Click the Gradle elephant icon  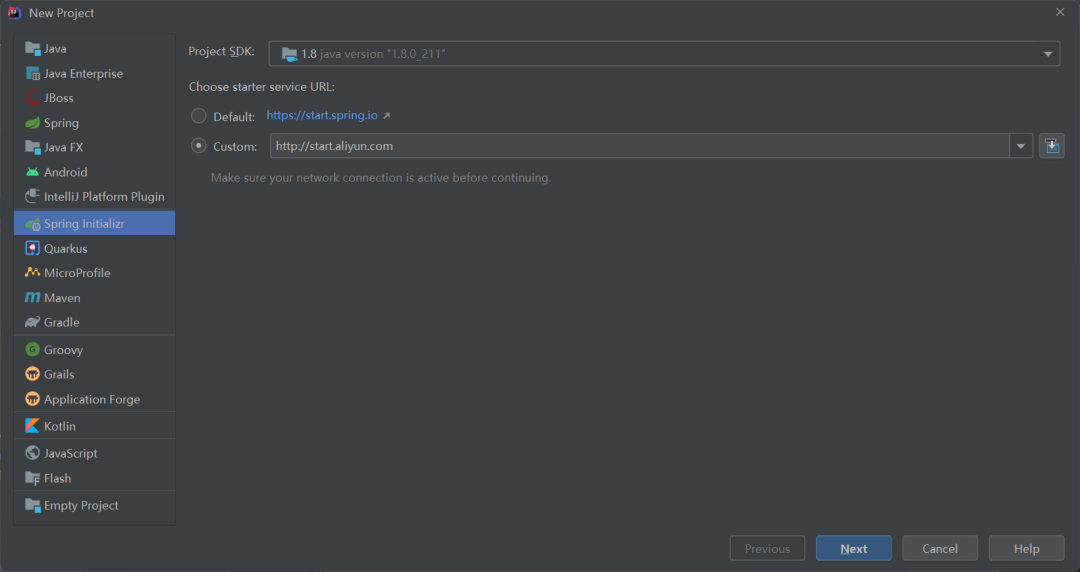pyautogui.click(x=33, y=322)
